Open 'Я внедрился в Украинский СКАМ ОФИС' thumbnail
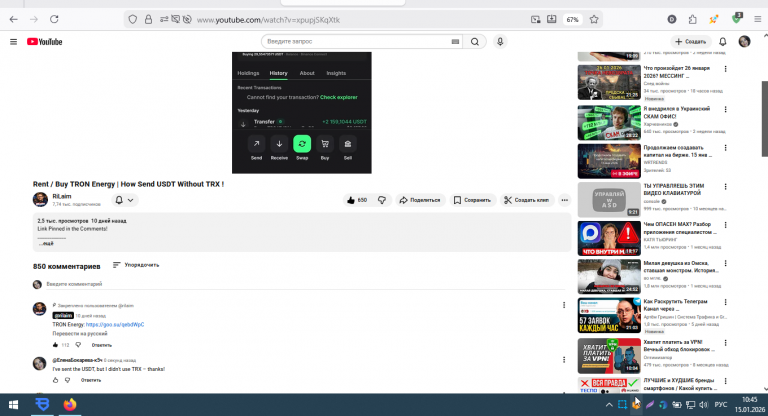 (609, 122)
